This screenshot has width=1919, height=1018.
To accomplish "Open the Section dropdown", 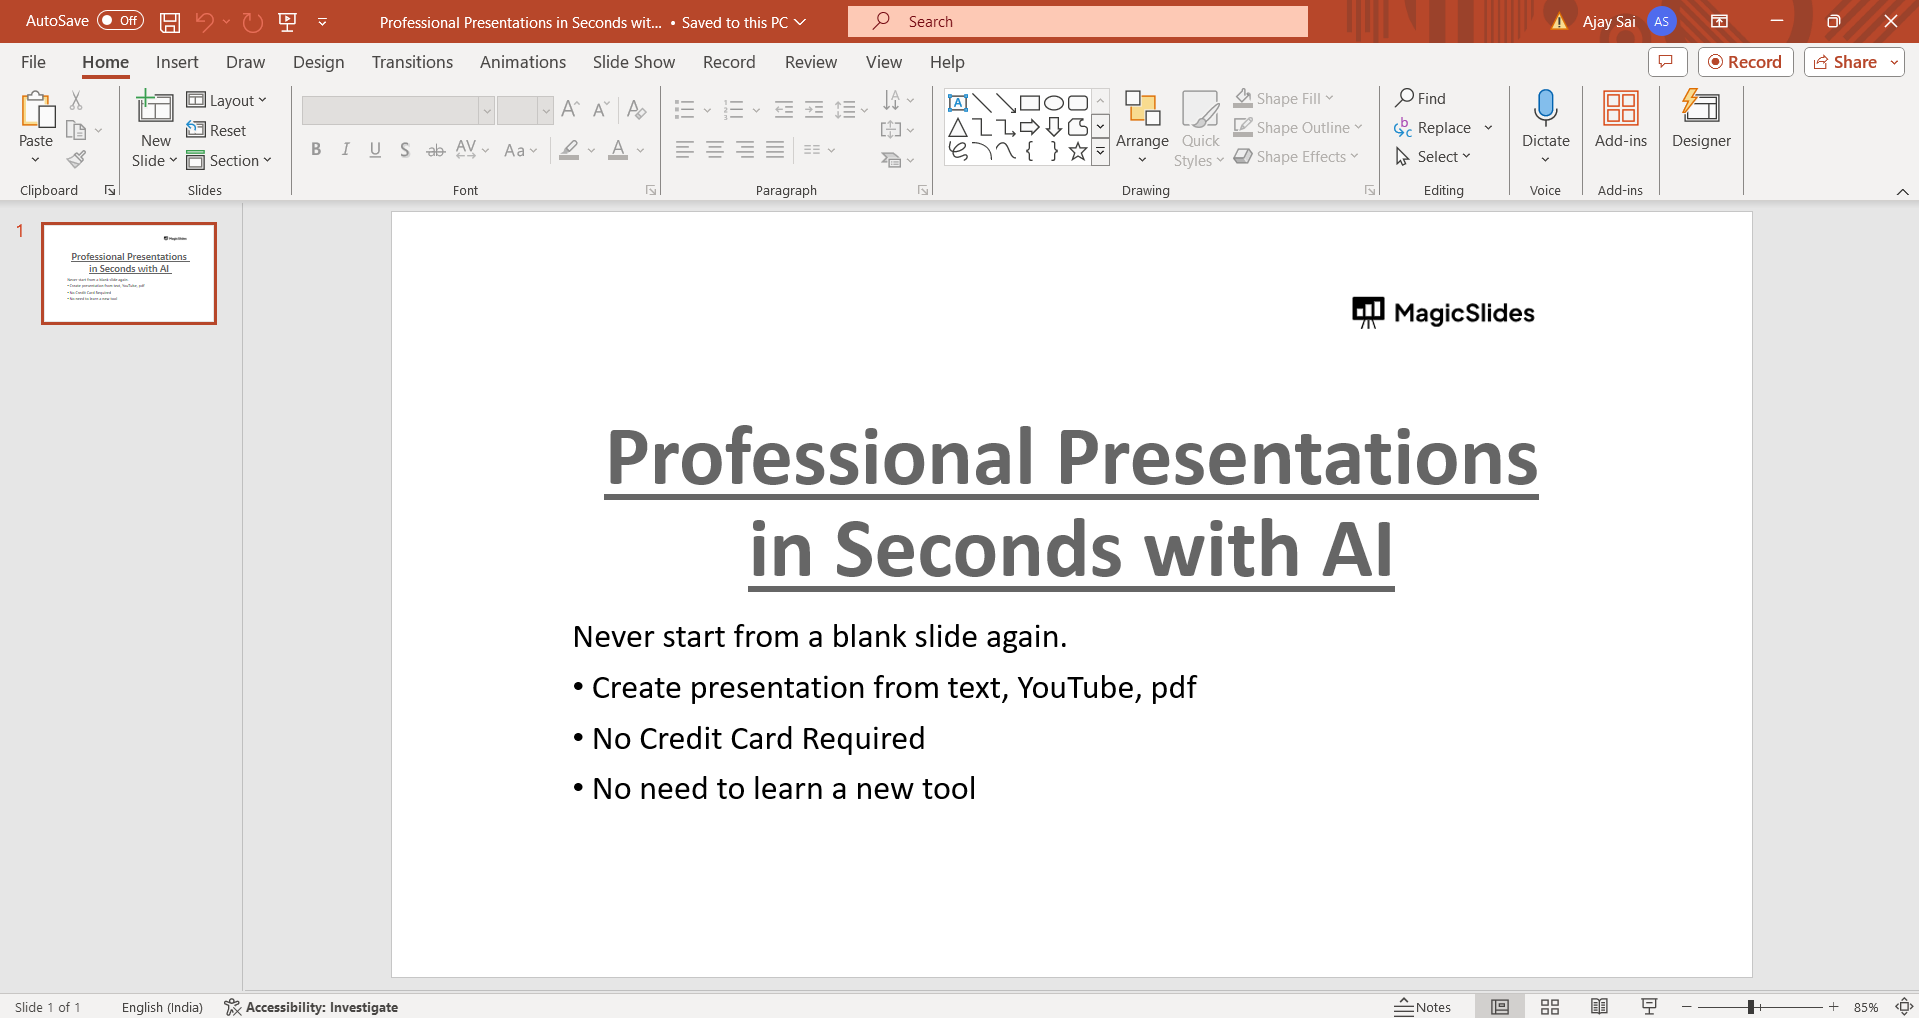I will [x=229, y=161].
